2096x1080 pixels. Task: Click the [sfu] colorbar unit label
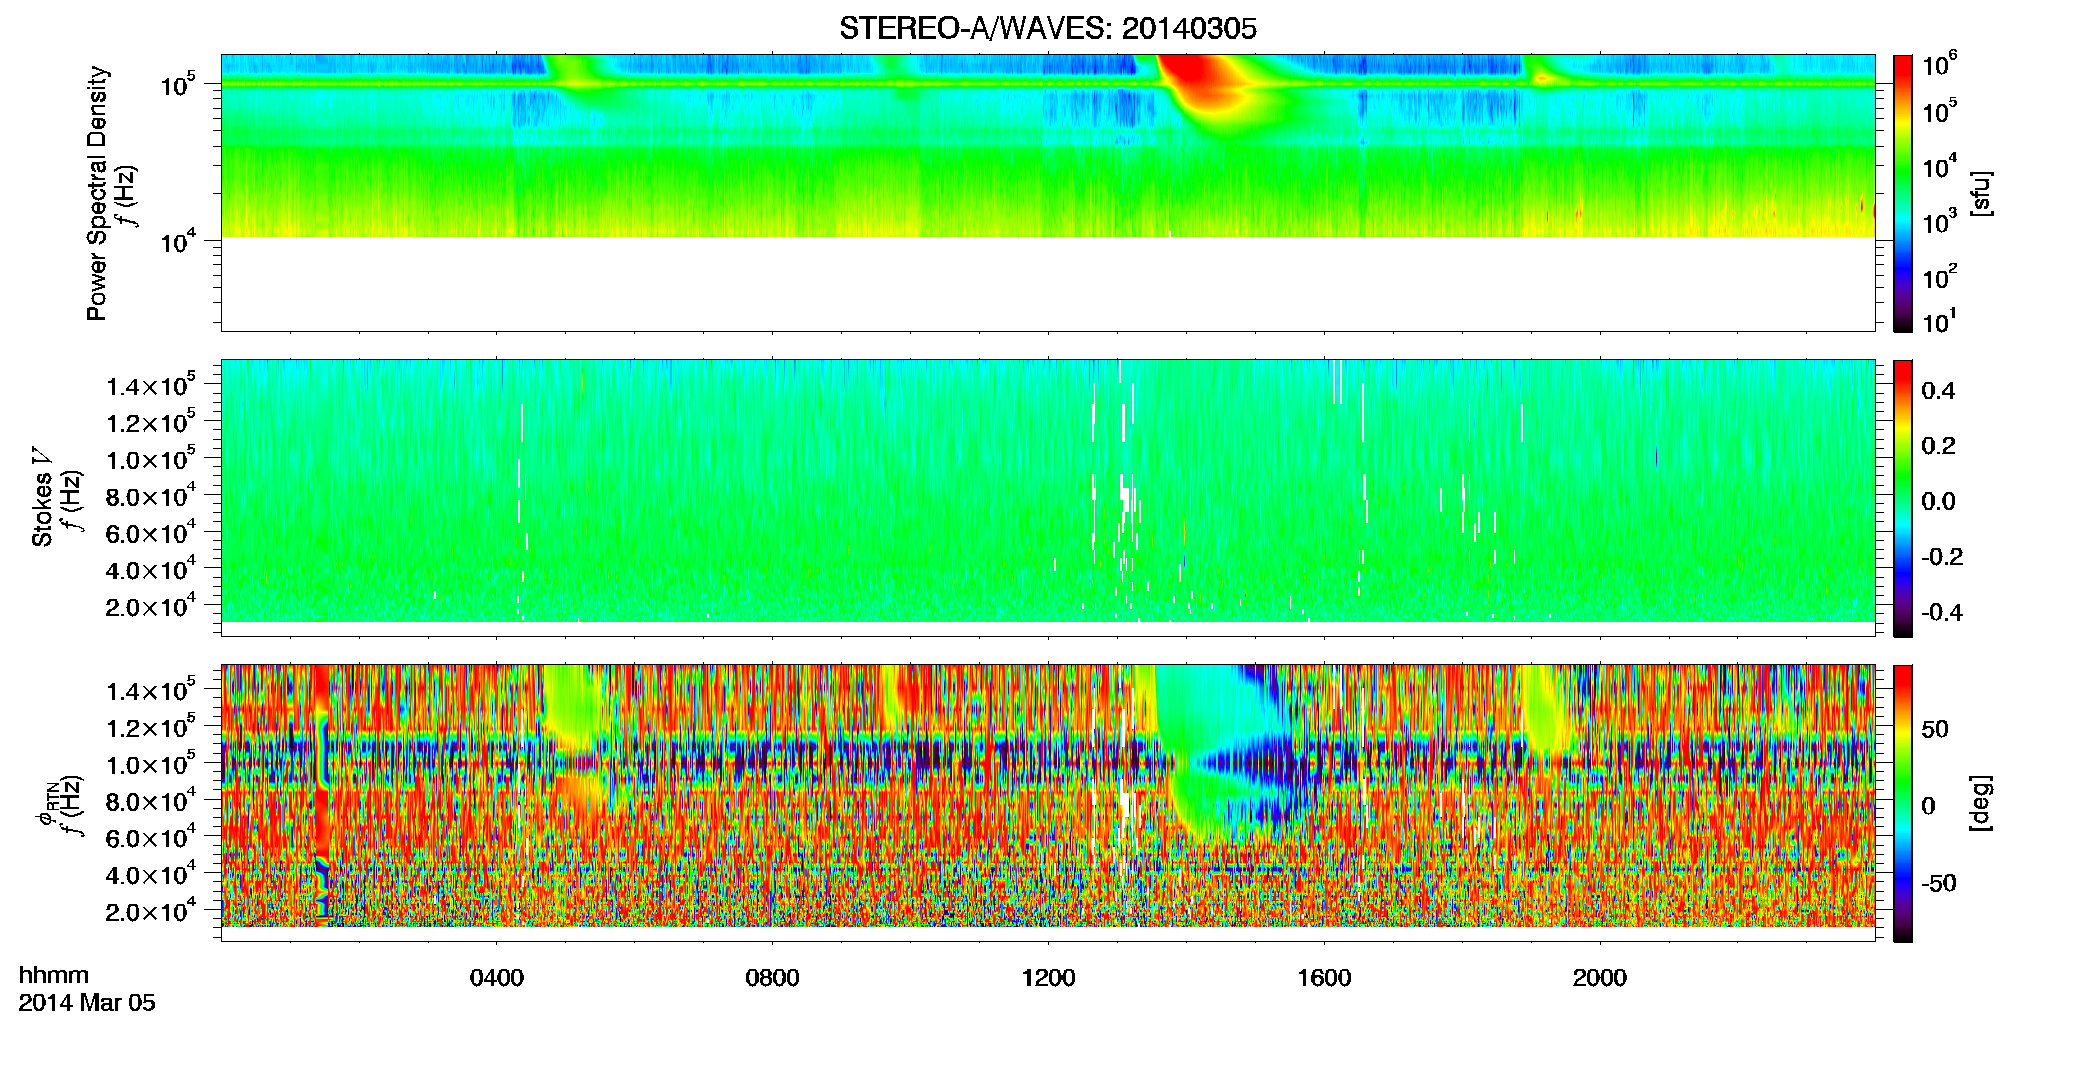click(1981, 193)
